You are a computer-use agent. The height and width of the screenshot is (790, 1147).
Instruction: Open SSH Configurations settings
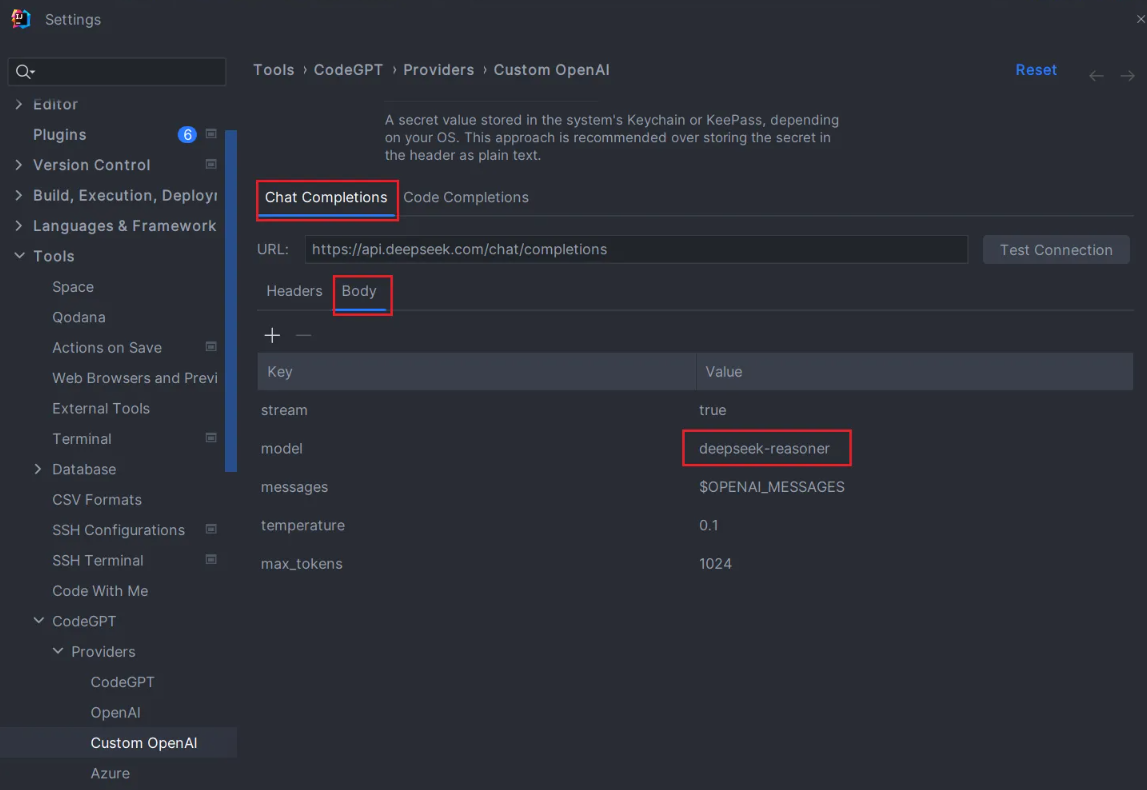[119, 530]
